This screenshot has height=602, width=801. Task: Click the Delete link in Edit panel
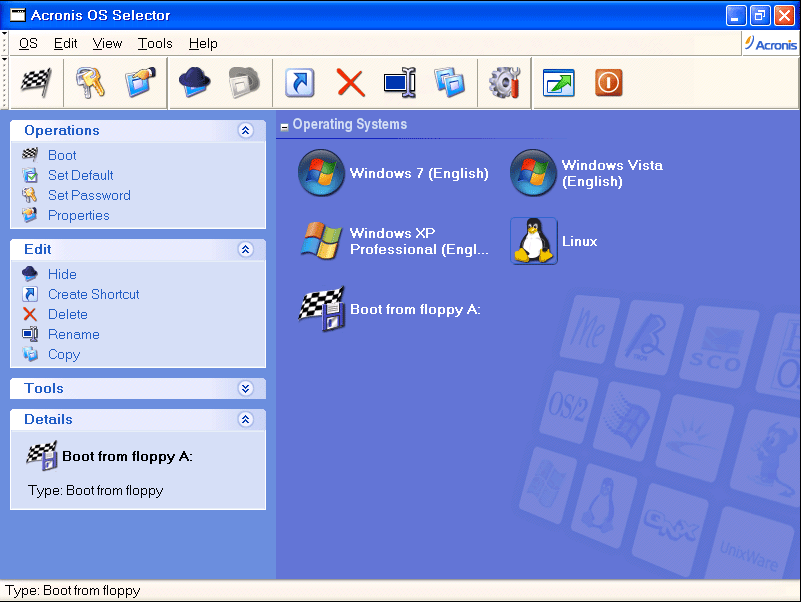(68, 314)
